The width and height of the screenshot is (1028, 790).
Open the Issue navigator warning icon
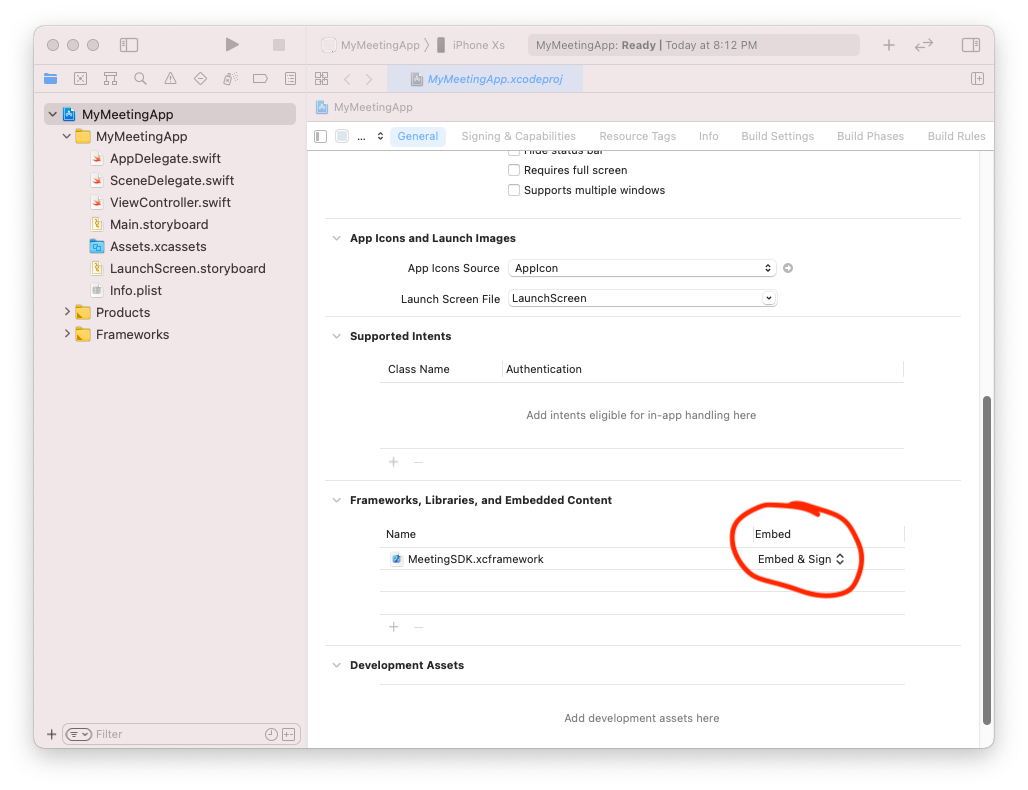pyautogui.click(x=170, y=79)
